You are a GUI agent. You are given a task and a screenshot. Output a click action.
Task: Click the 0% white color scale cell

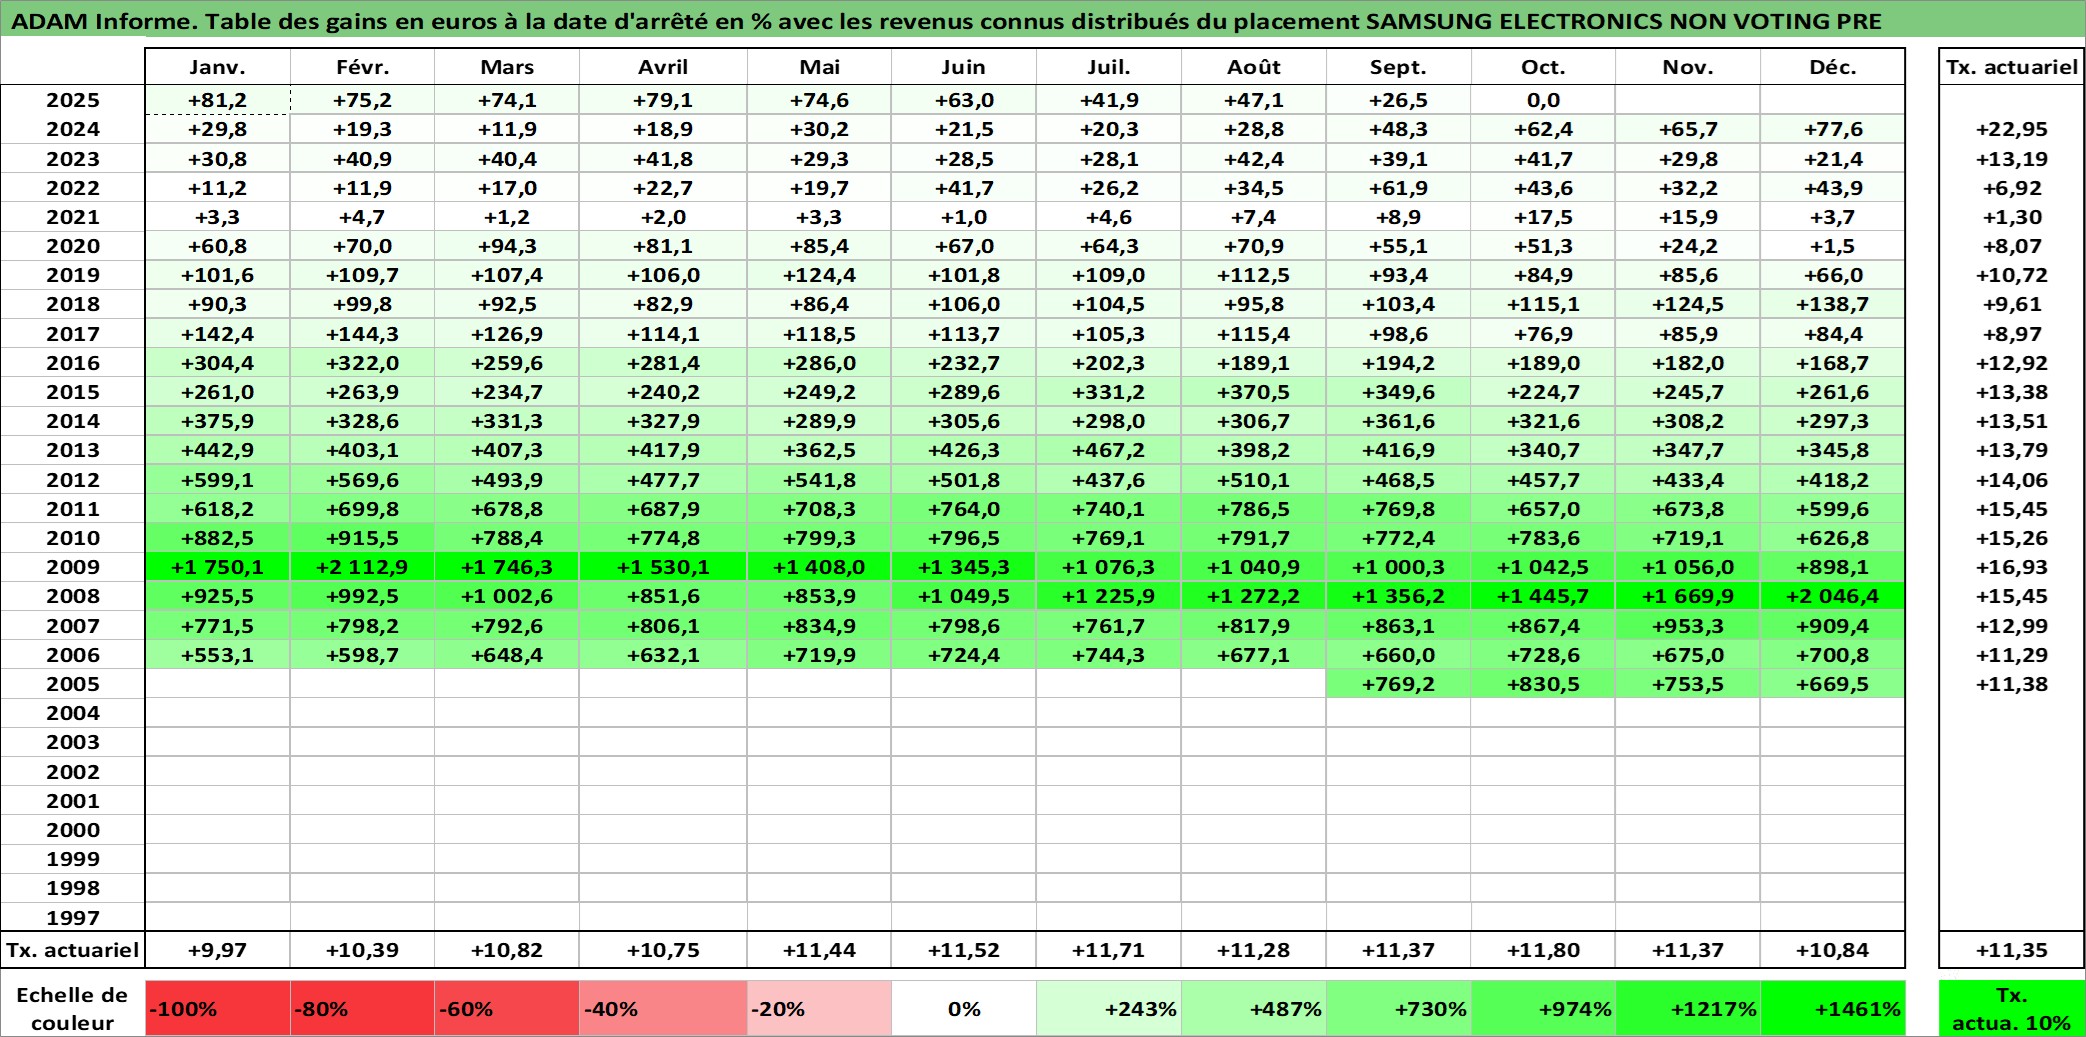coord(963,1008)
